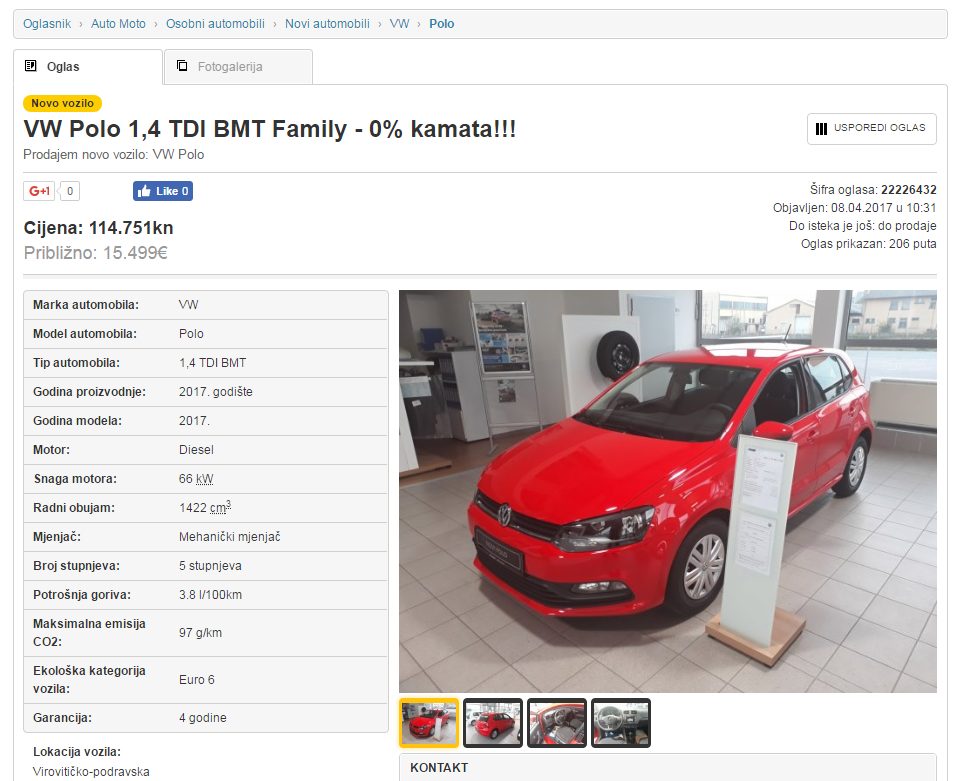Click the VW breadcrumb link

(x=399, y=23)
